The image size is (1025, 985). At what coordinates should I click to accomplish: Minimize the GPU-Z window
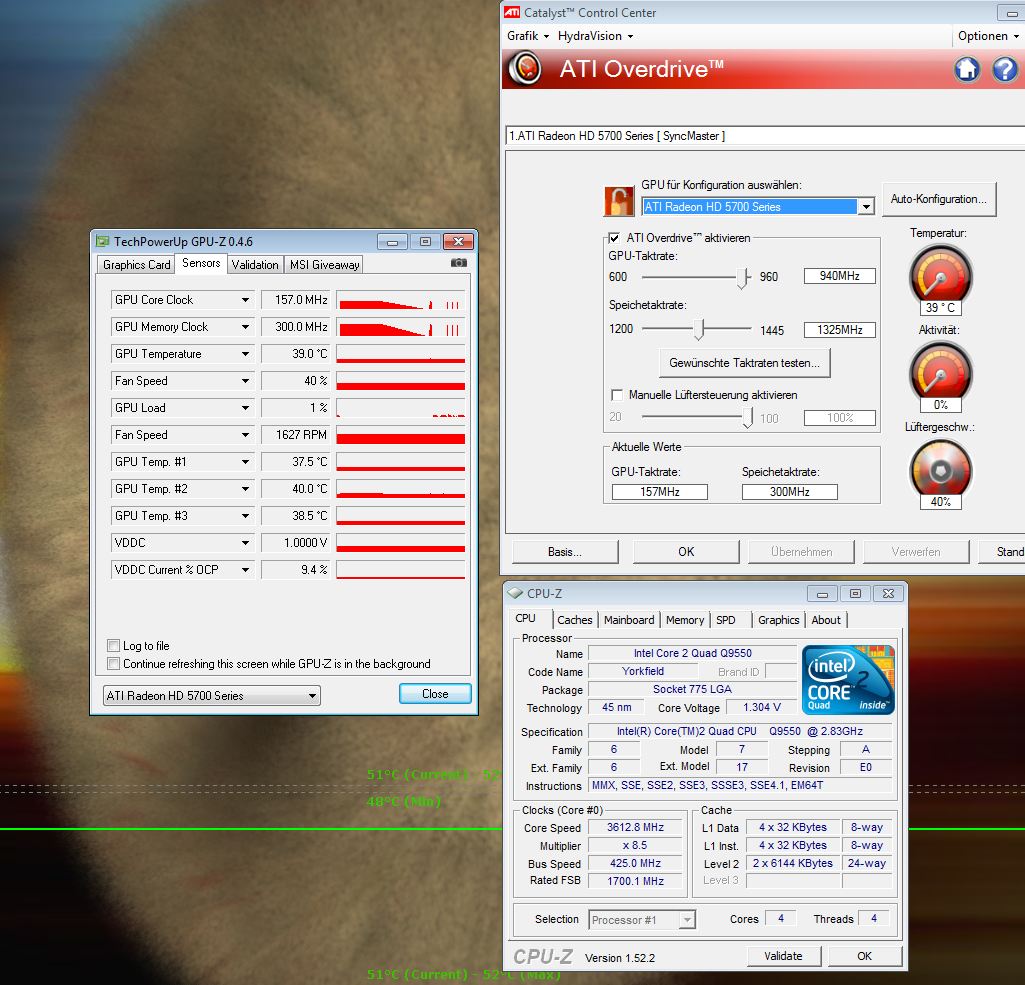coord(392,242)
